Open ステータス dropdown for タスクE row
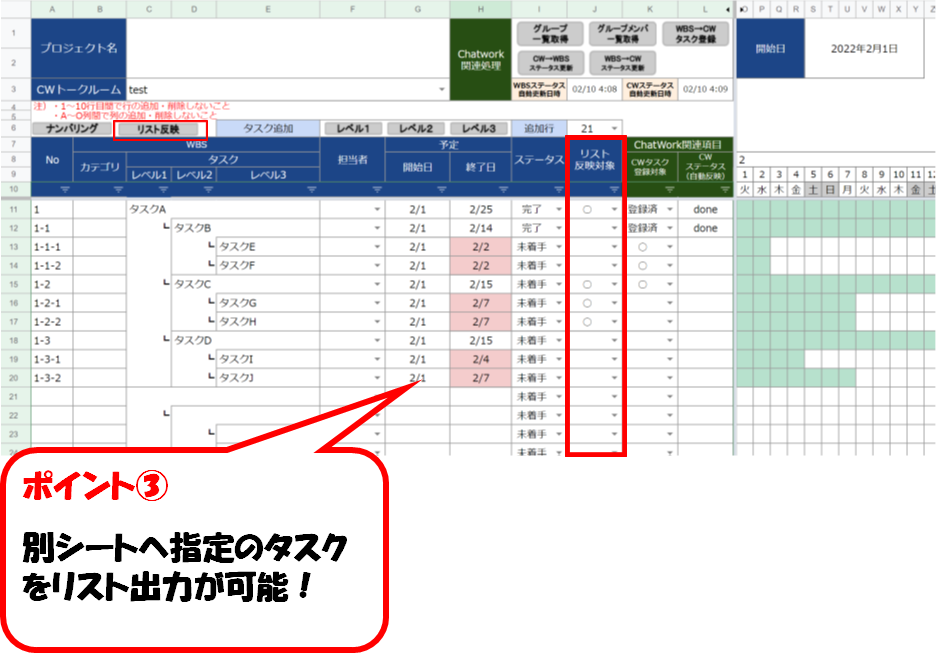The width and height of the screenshot is (939, 653). tap(559, 247)
